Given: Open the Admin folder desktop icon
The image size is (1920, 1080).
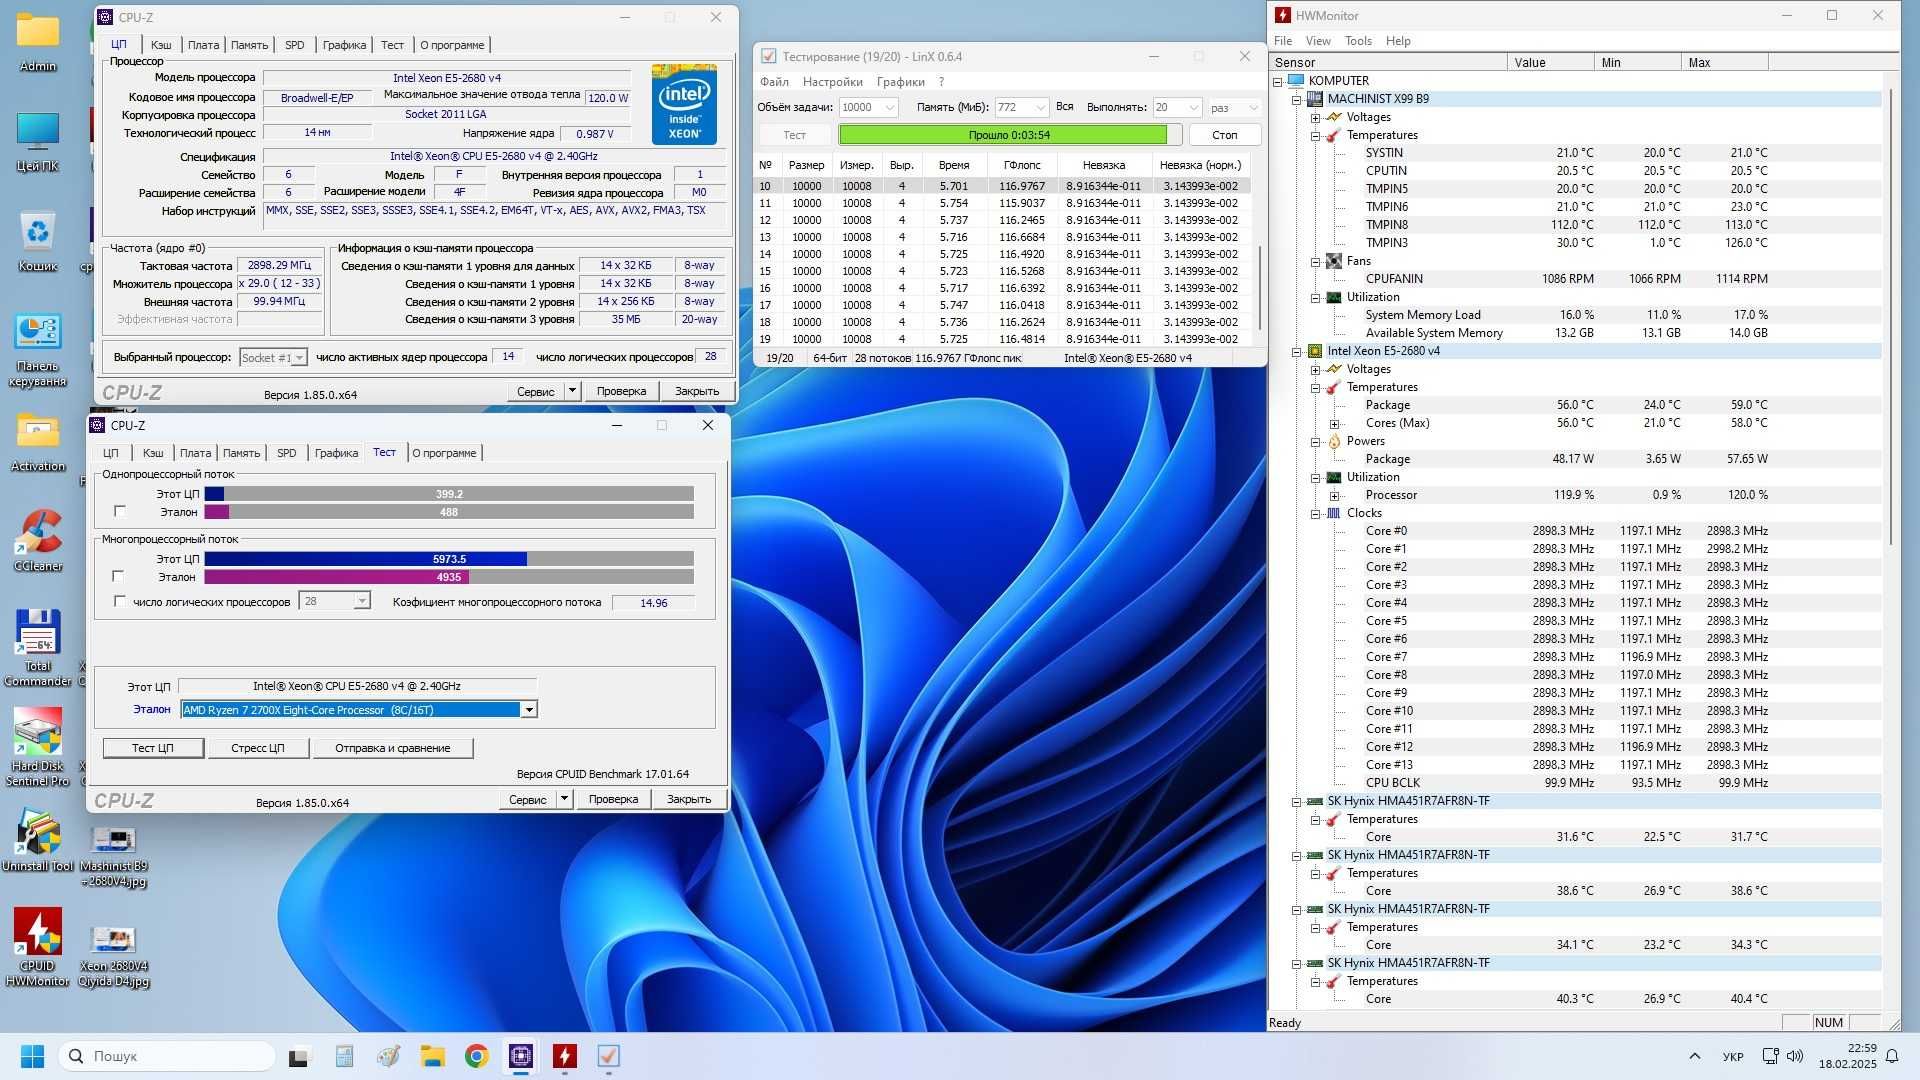Looking at the screenshot, I should pyautogui.click(x=38, y=40).
